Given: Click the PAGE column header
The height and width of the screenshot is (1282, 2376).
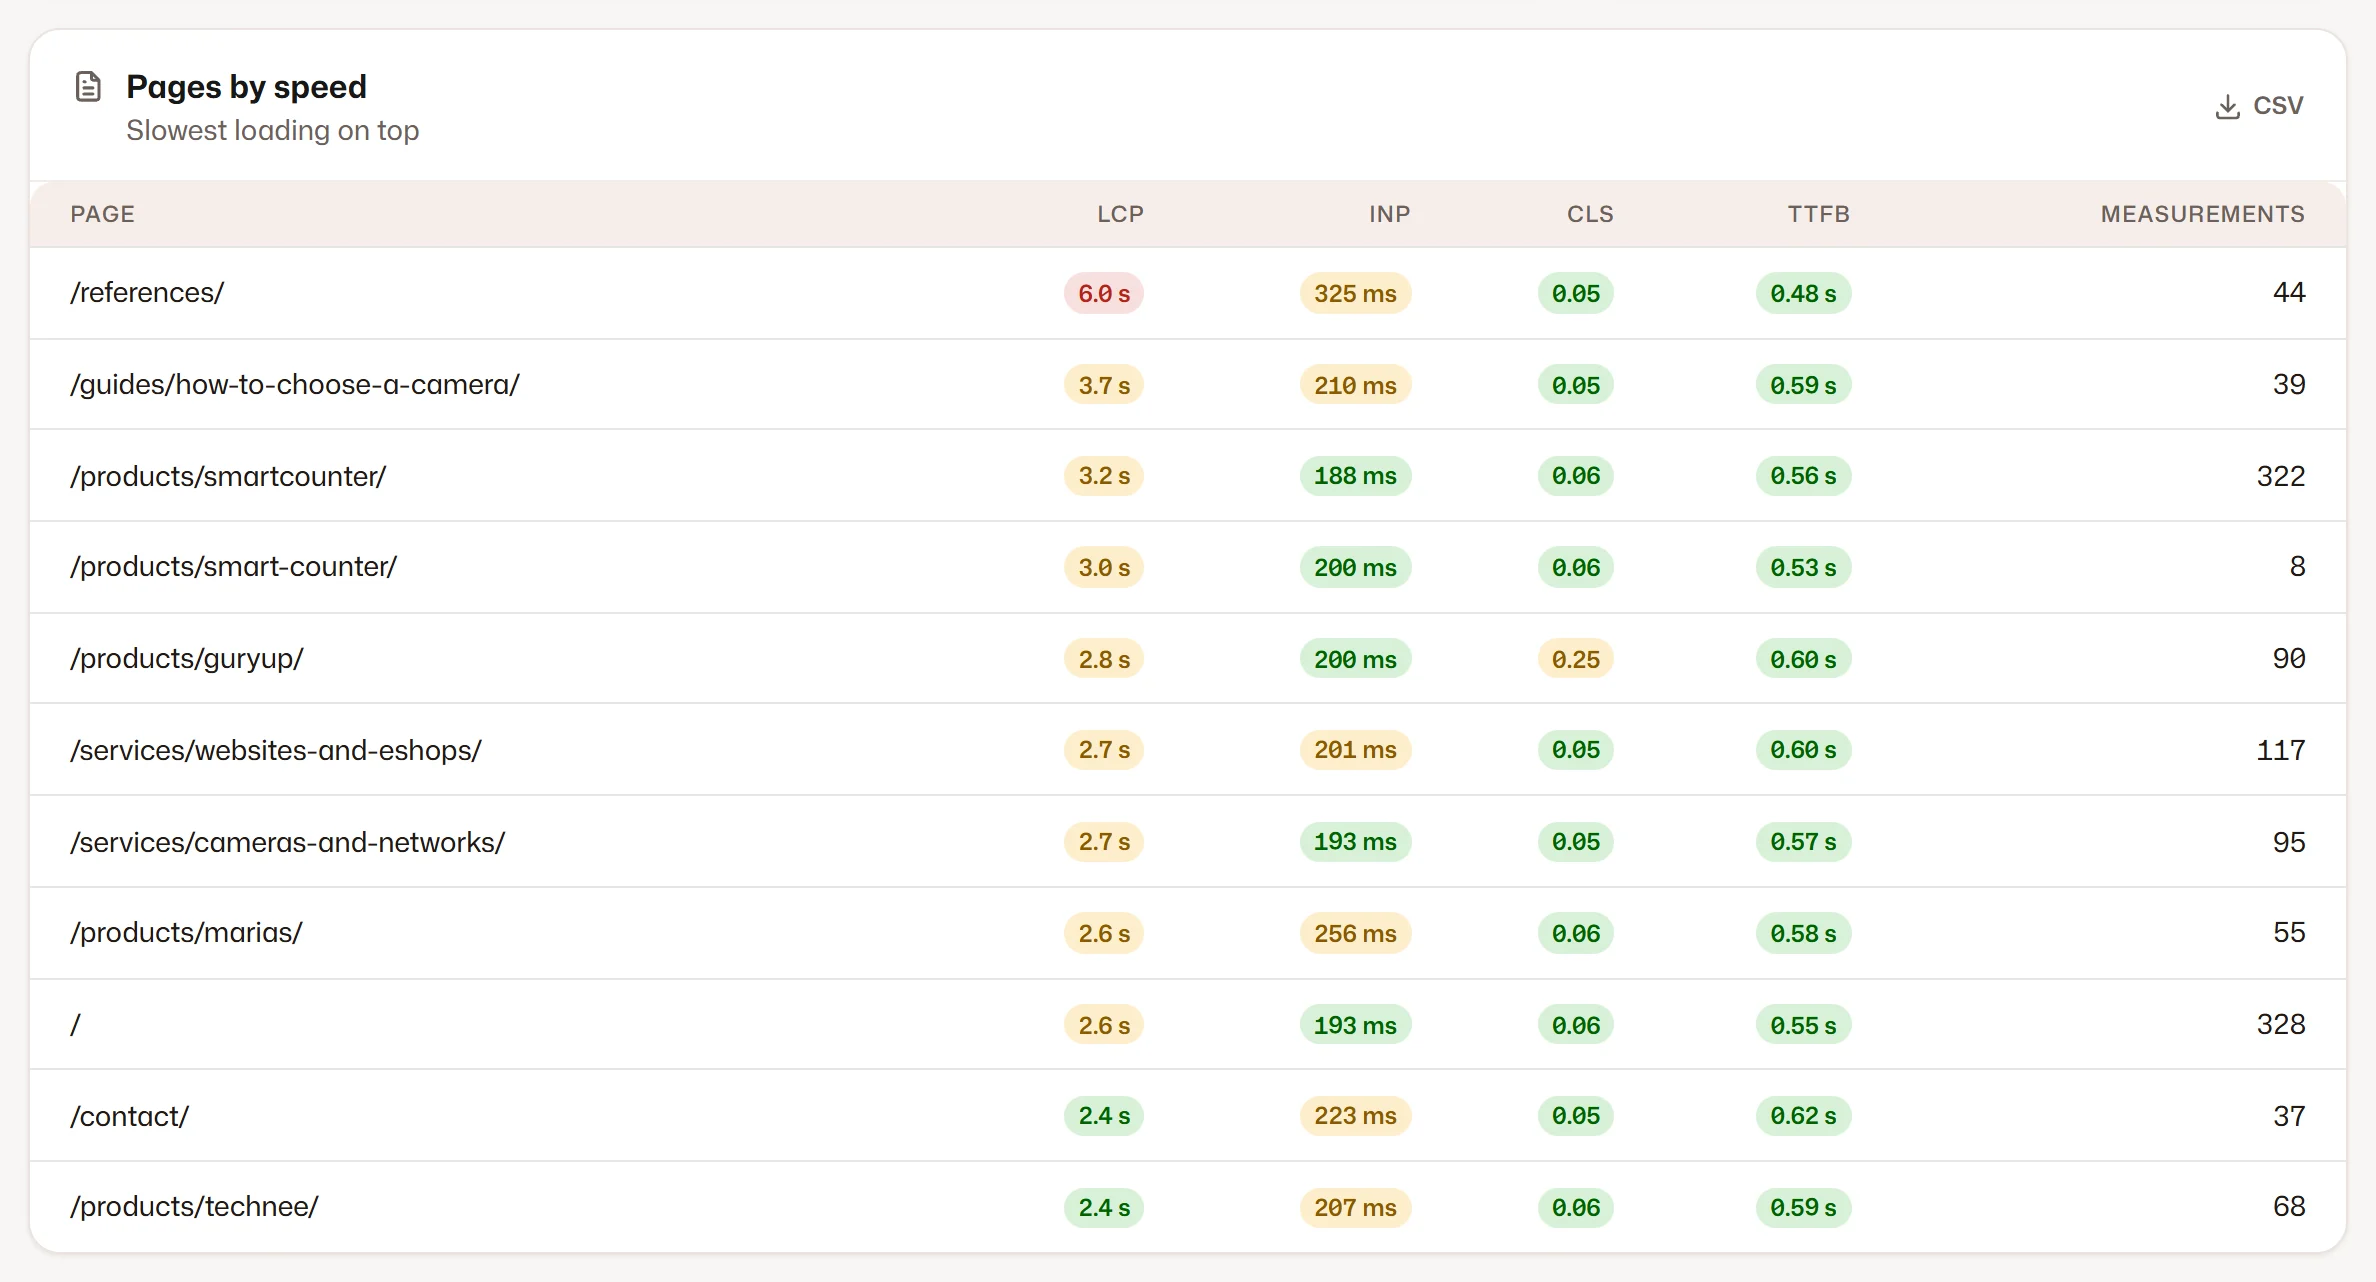Looking at the screenshot, I should pyautogui.click(x=102, y=214).
